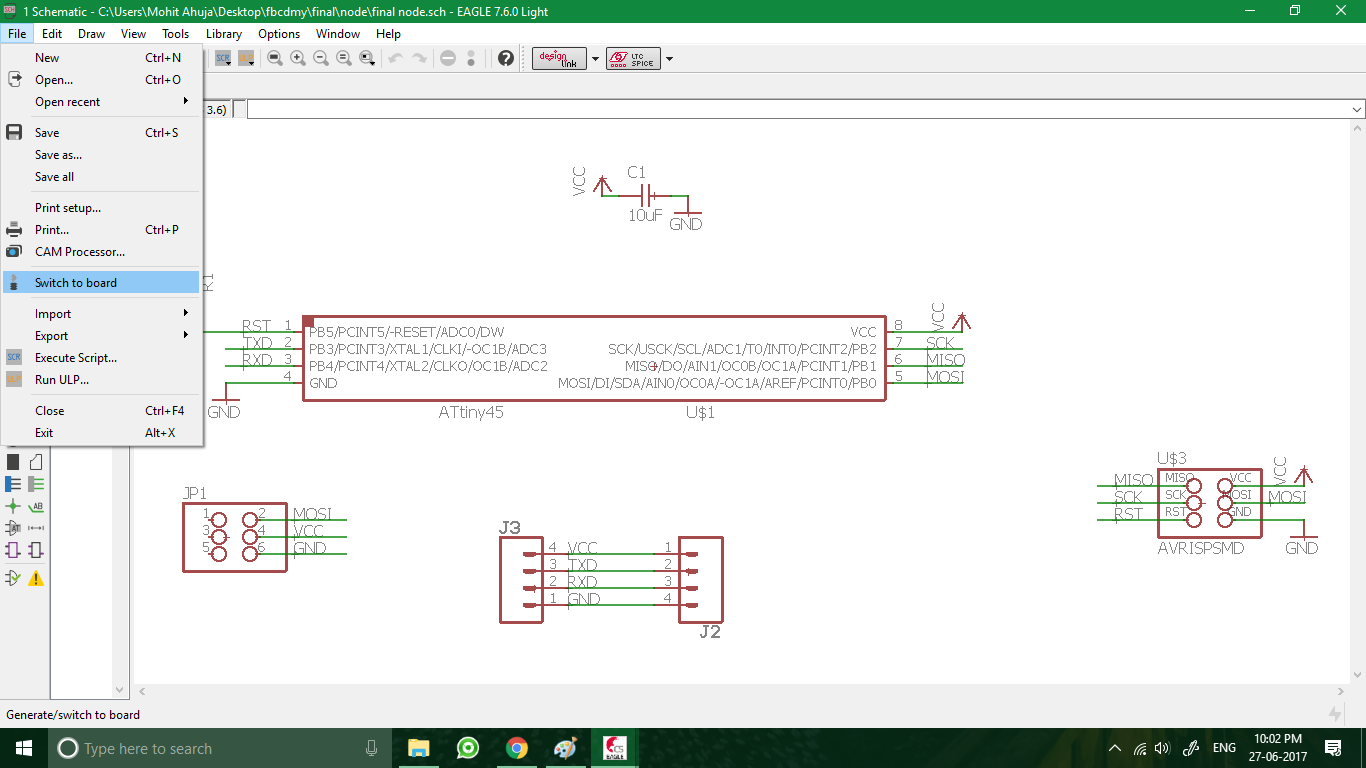Click the command line input field
The image size is (1366, 768).
(x=798, y=109)
